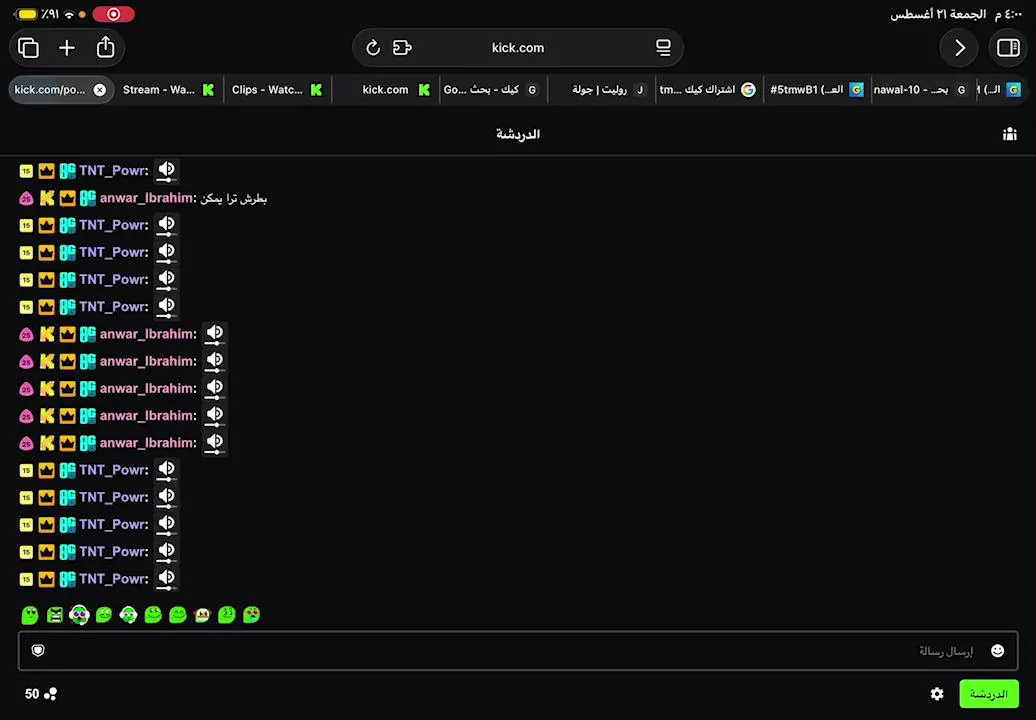Add a new Safari tab
This screenshot has height=720, width=1036.
pos(67,48)
